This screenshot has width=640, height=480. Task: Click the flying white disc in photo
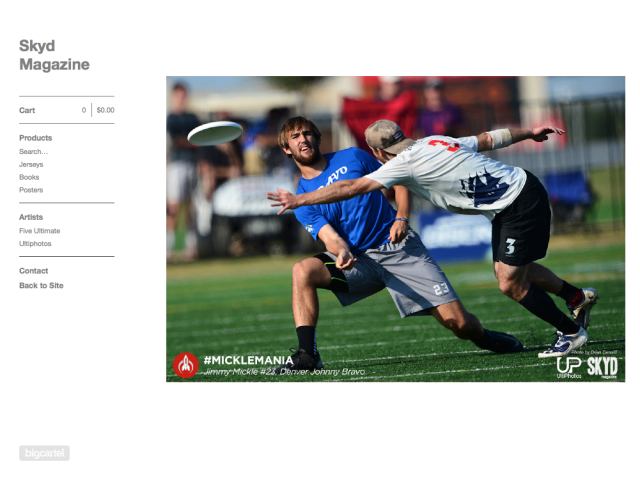coord(215,133)
